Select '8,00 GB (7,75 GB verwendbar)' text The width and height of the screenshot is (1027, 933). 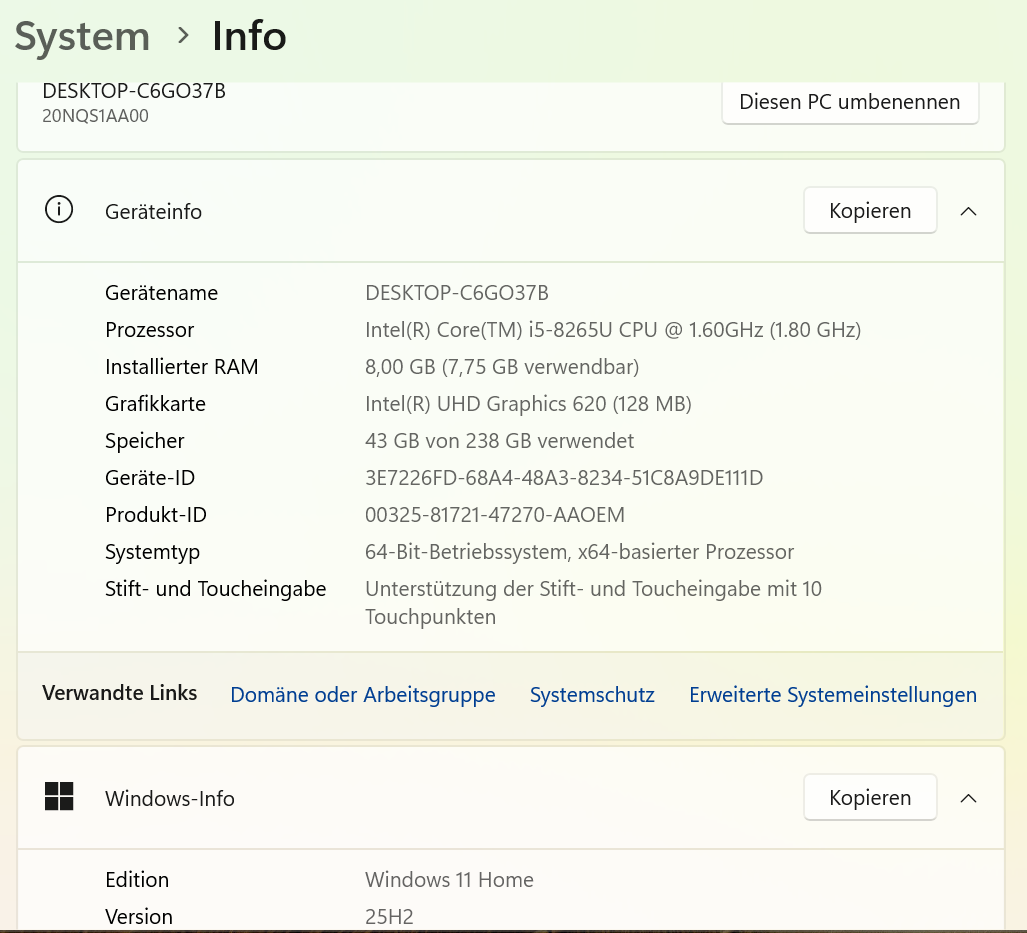pyautogui.click(x=502, y=367)
